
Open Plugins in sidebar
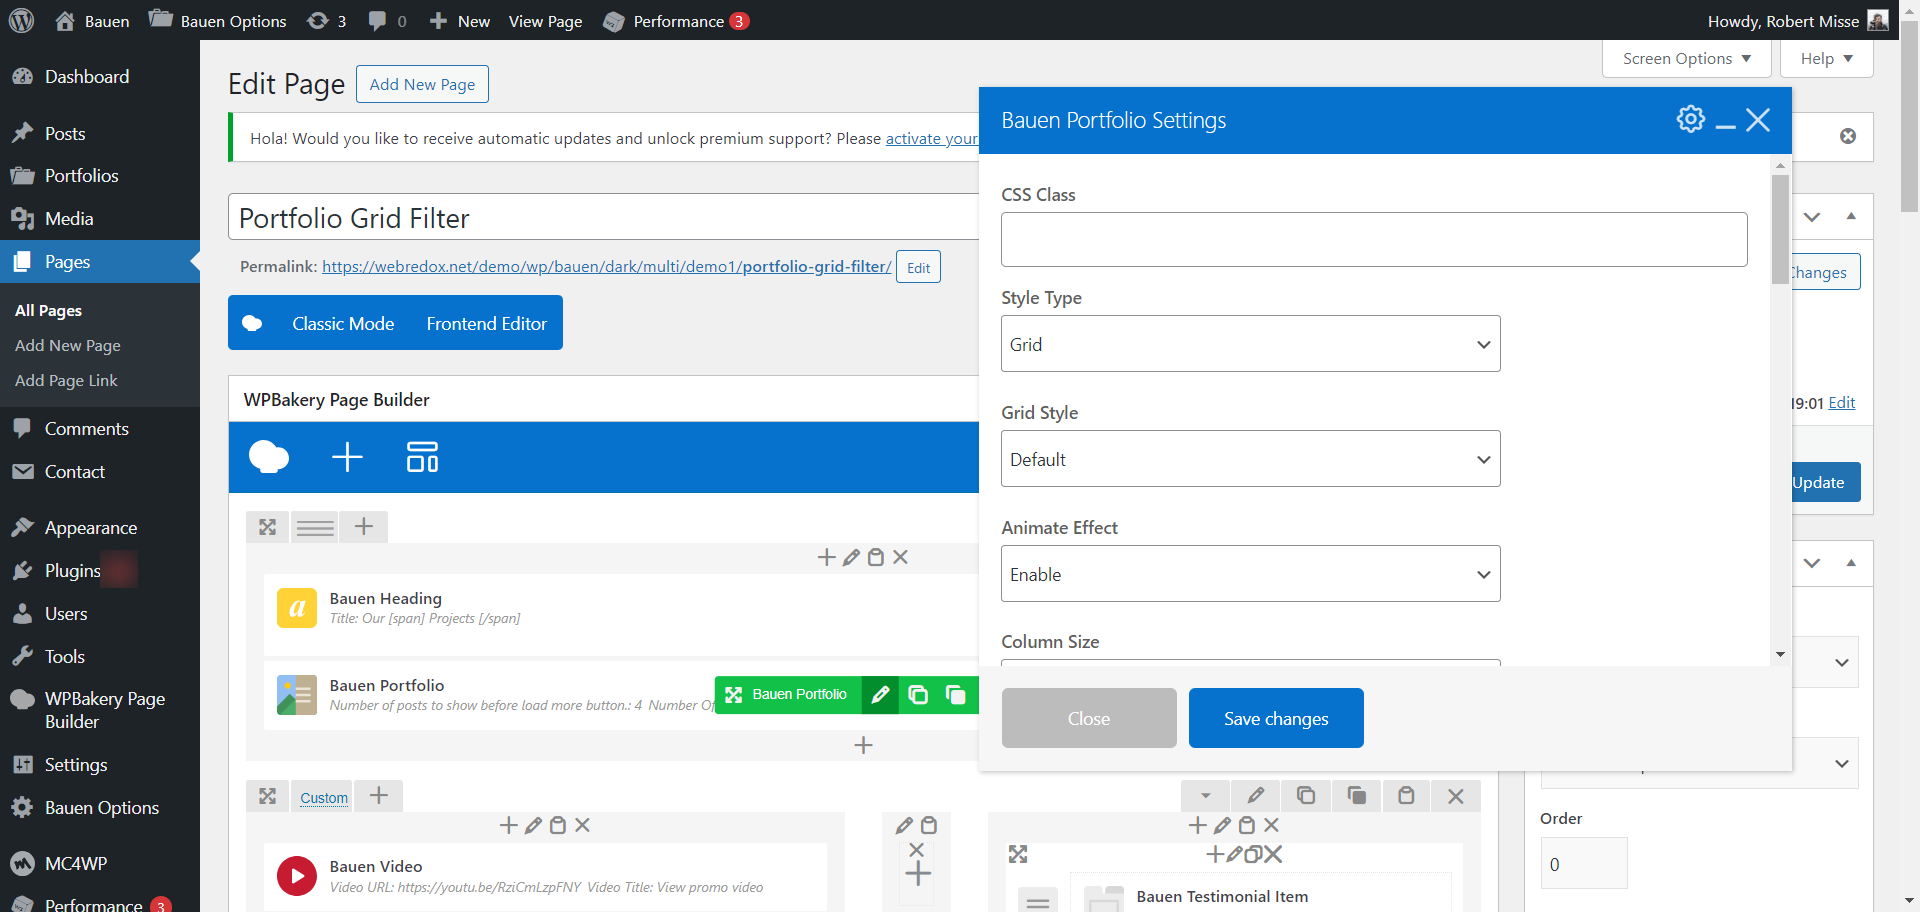pyautogui.click(x=73, y=571)
